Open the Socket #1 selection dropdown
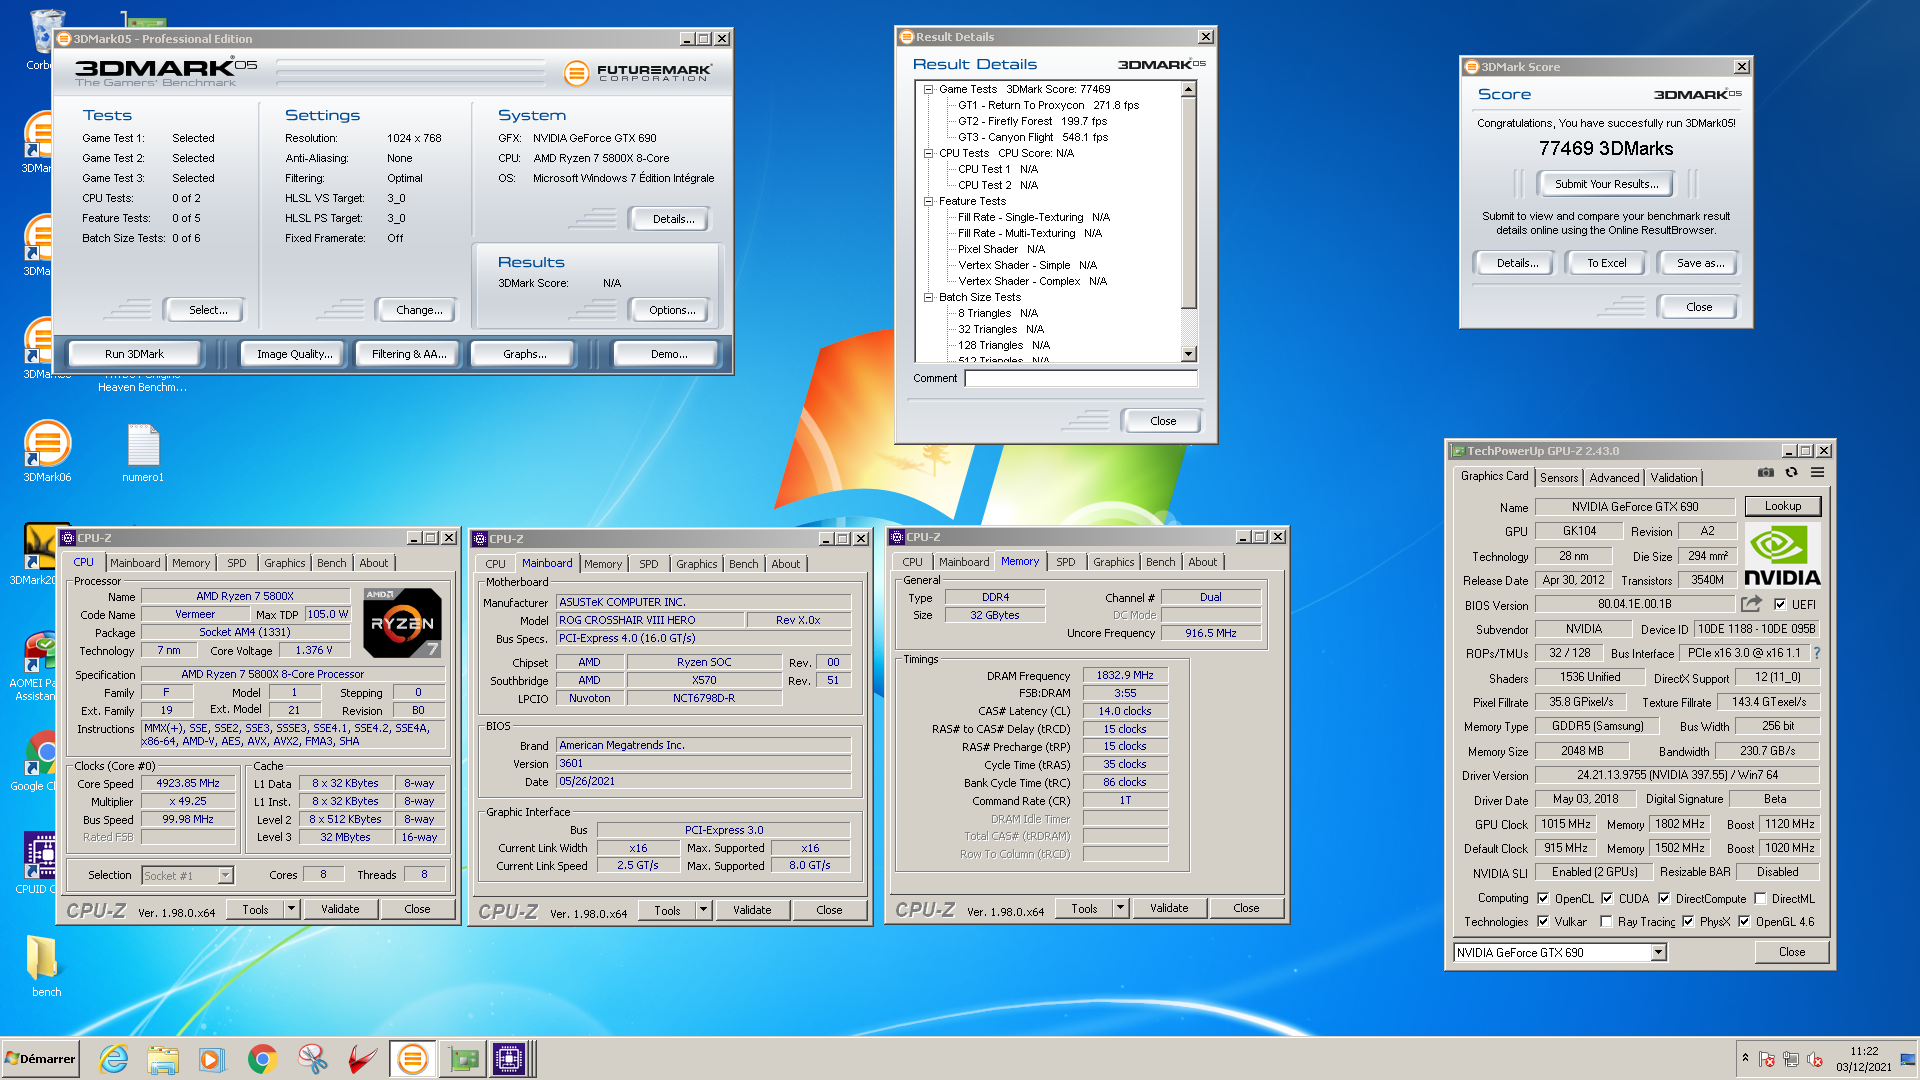The height and width of the screenshot is (1080, 1920). tap(225, 875)
